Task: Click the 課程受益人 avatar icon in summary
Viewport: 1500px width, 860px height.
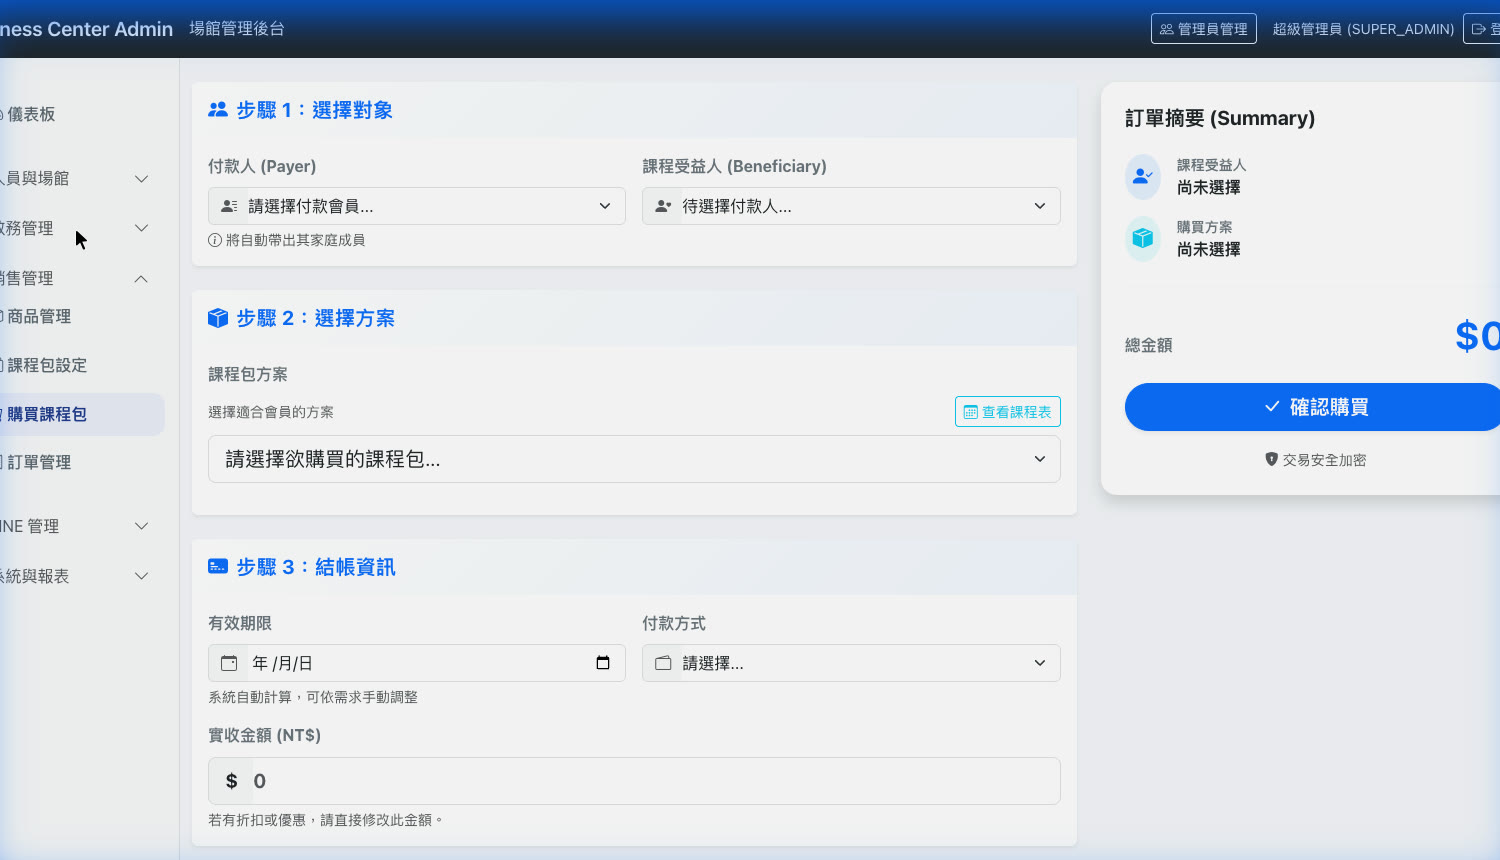Action: [1143, 176]
